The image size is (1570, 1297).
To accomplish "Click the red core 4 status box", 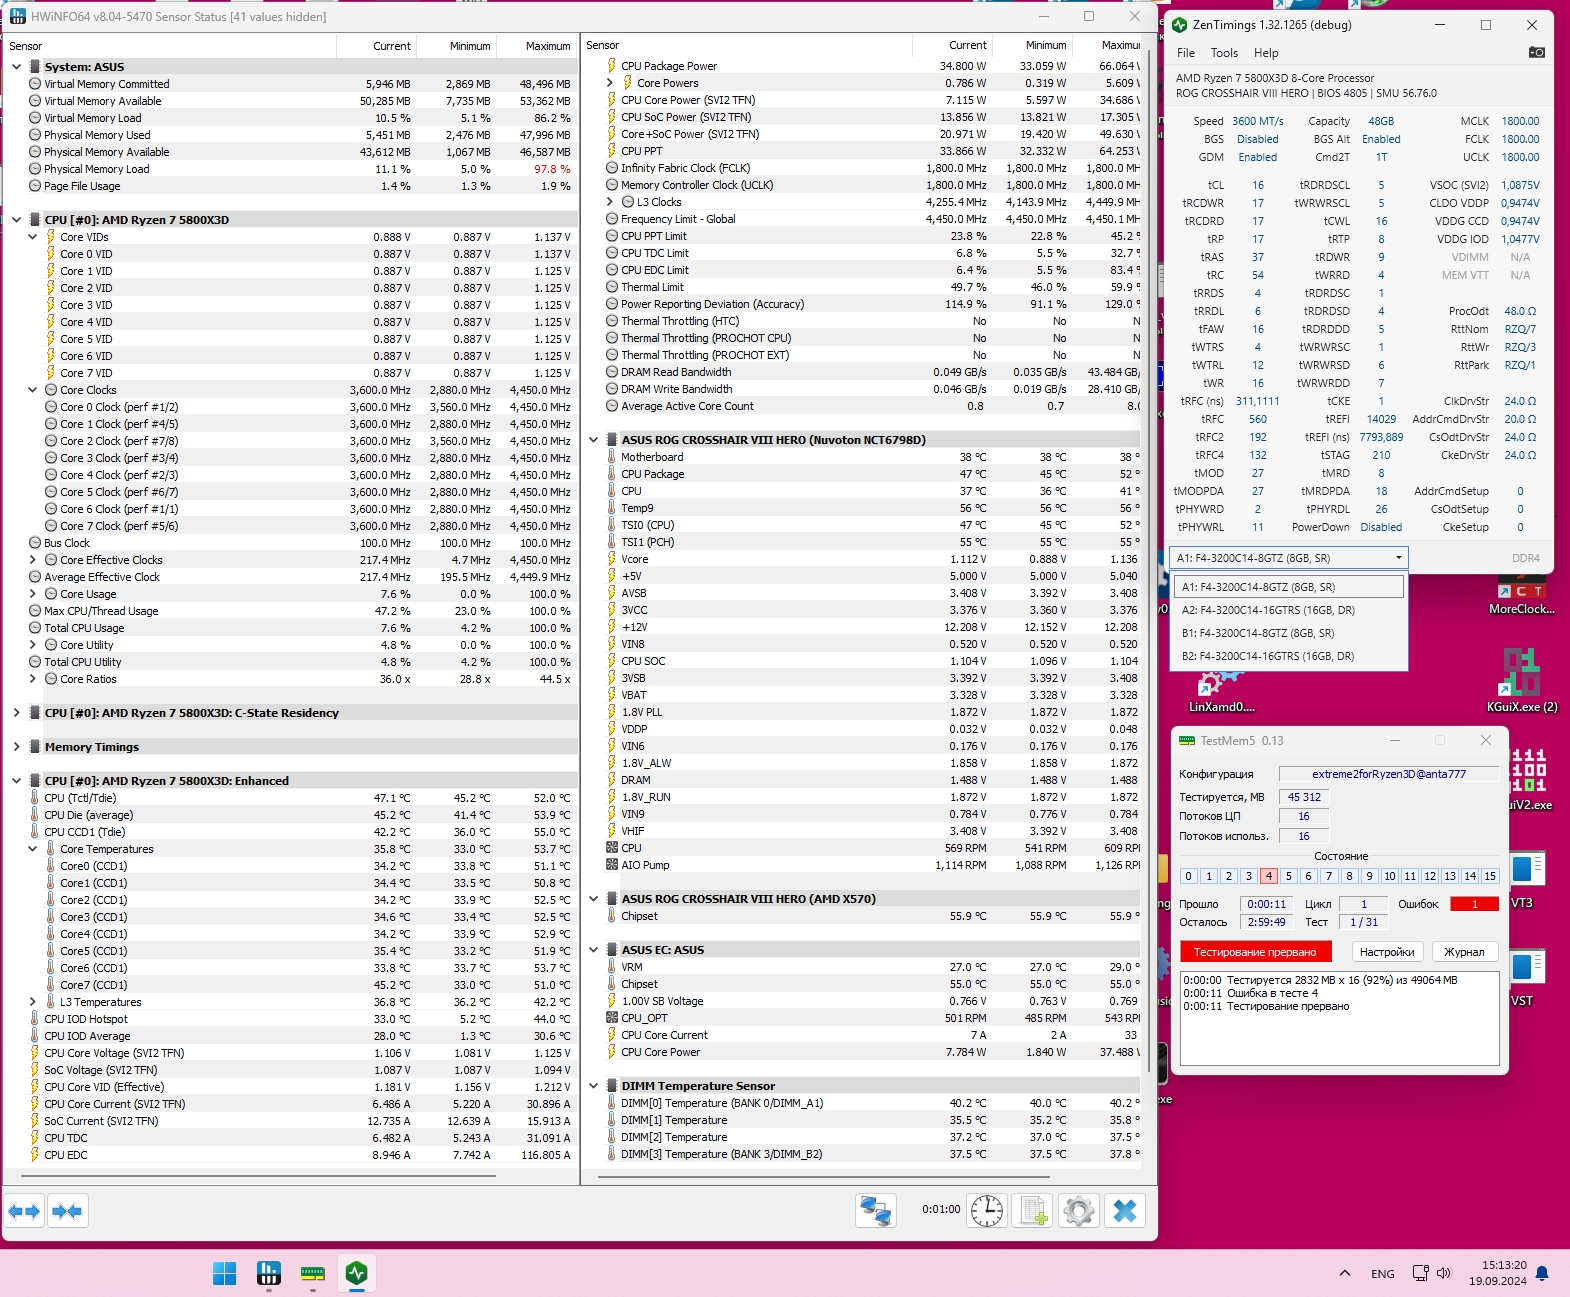I will pyautogui.click(x=1268, y=876).
